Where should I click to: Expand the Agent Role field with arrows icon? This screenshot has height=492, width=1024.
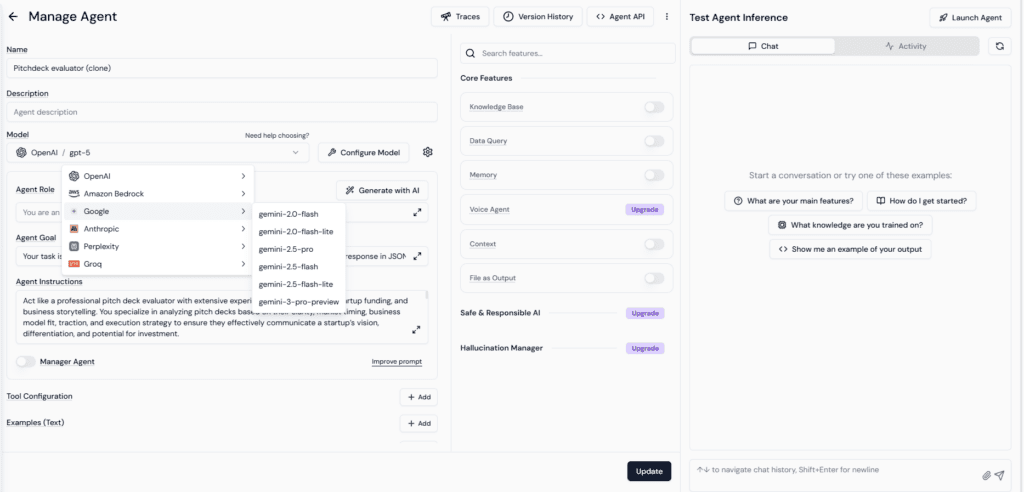417,212
